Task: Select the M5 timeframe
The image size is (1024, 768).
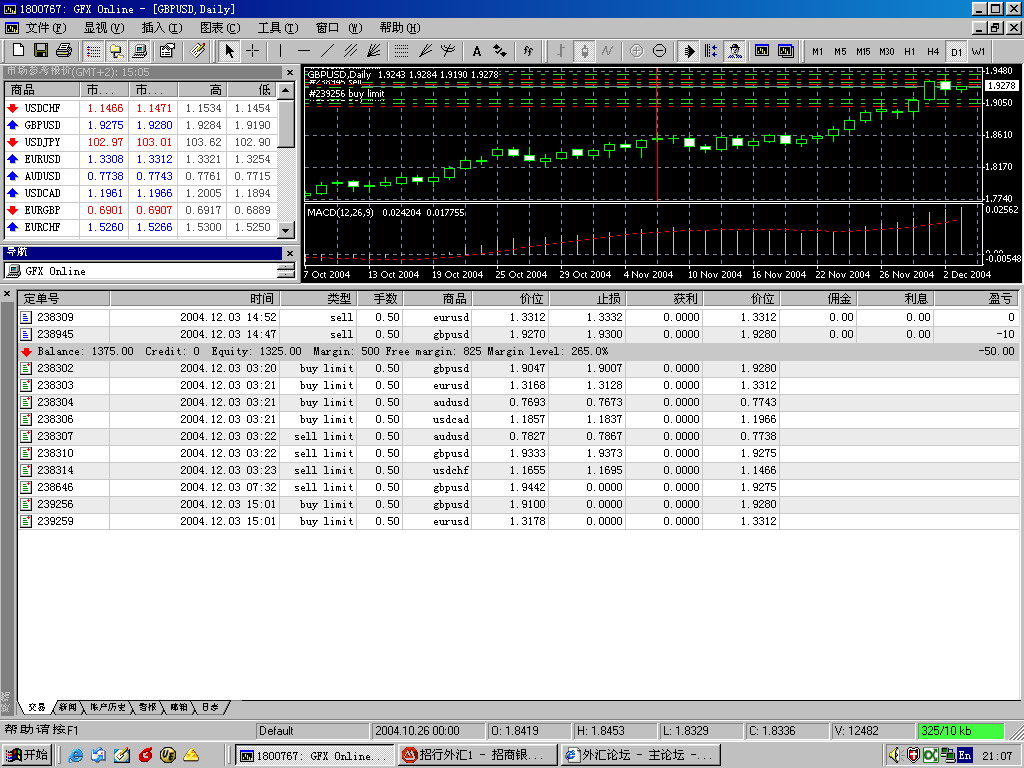Action: [x=840, y=51]
